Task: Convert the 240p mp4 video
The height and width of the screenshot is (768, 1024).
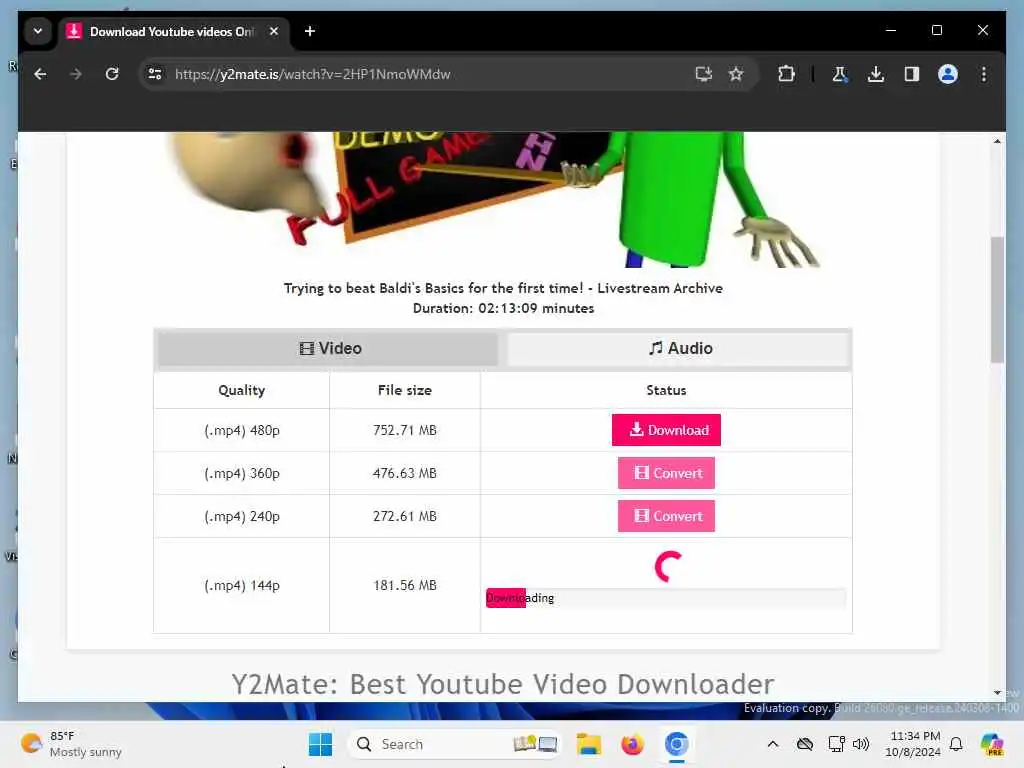Action: coord(666,516)
